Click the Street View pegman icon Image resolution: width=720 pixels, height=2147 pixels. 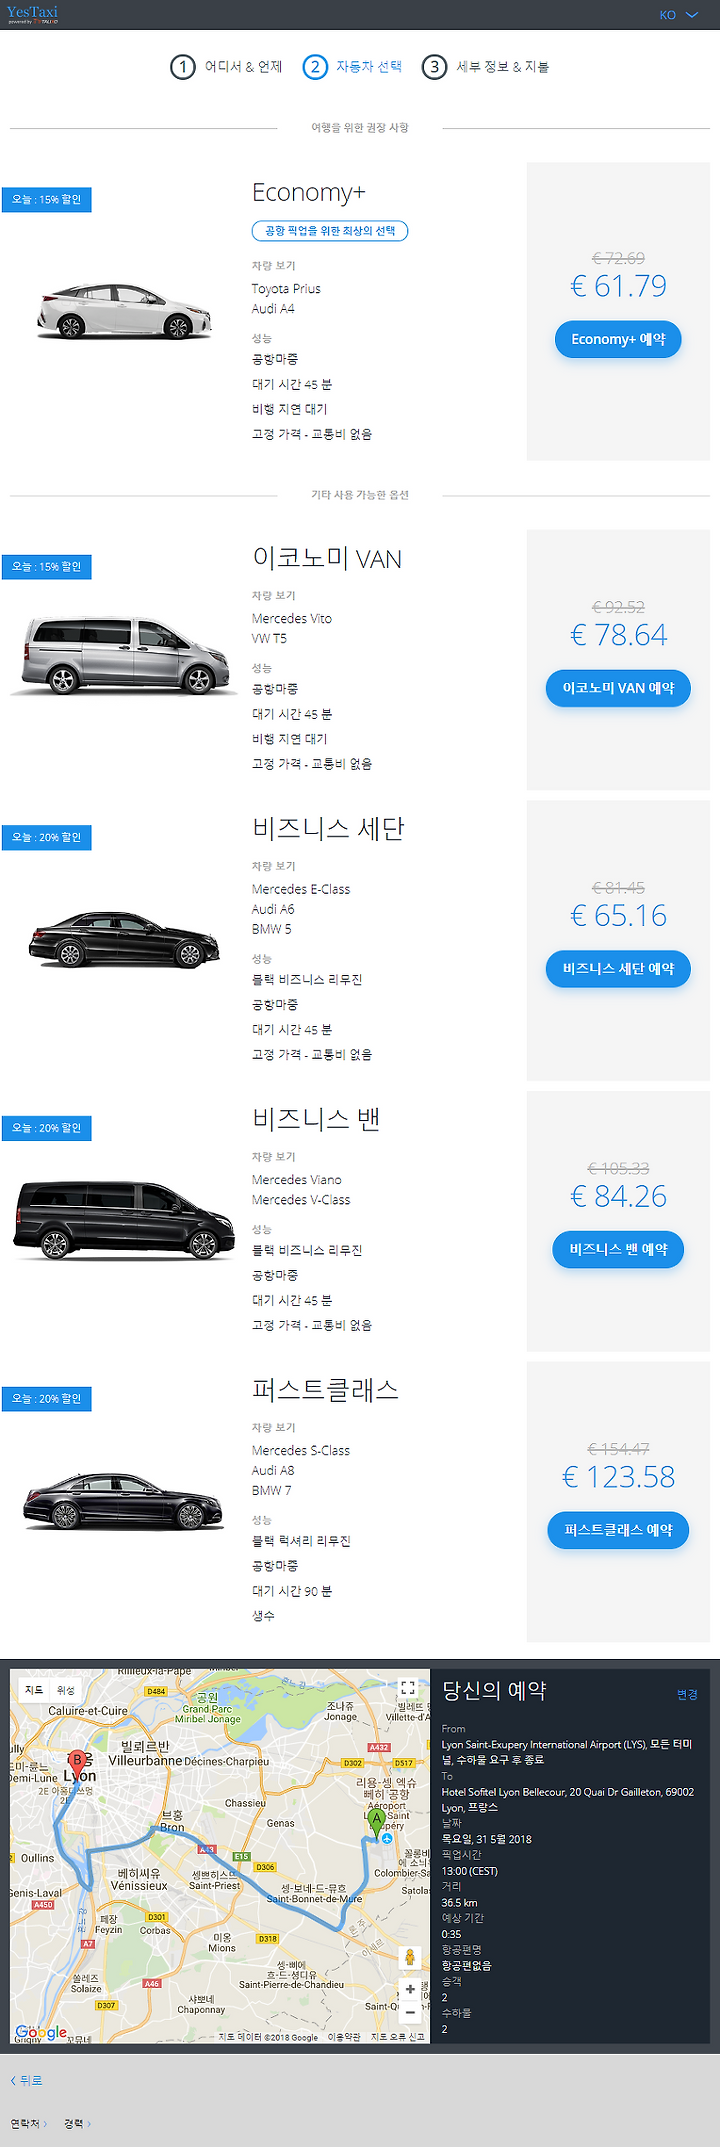409,1957
